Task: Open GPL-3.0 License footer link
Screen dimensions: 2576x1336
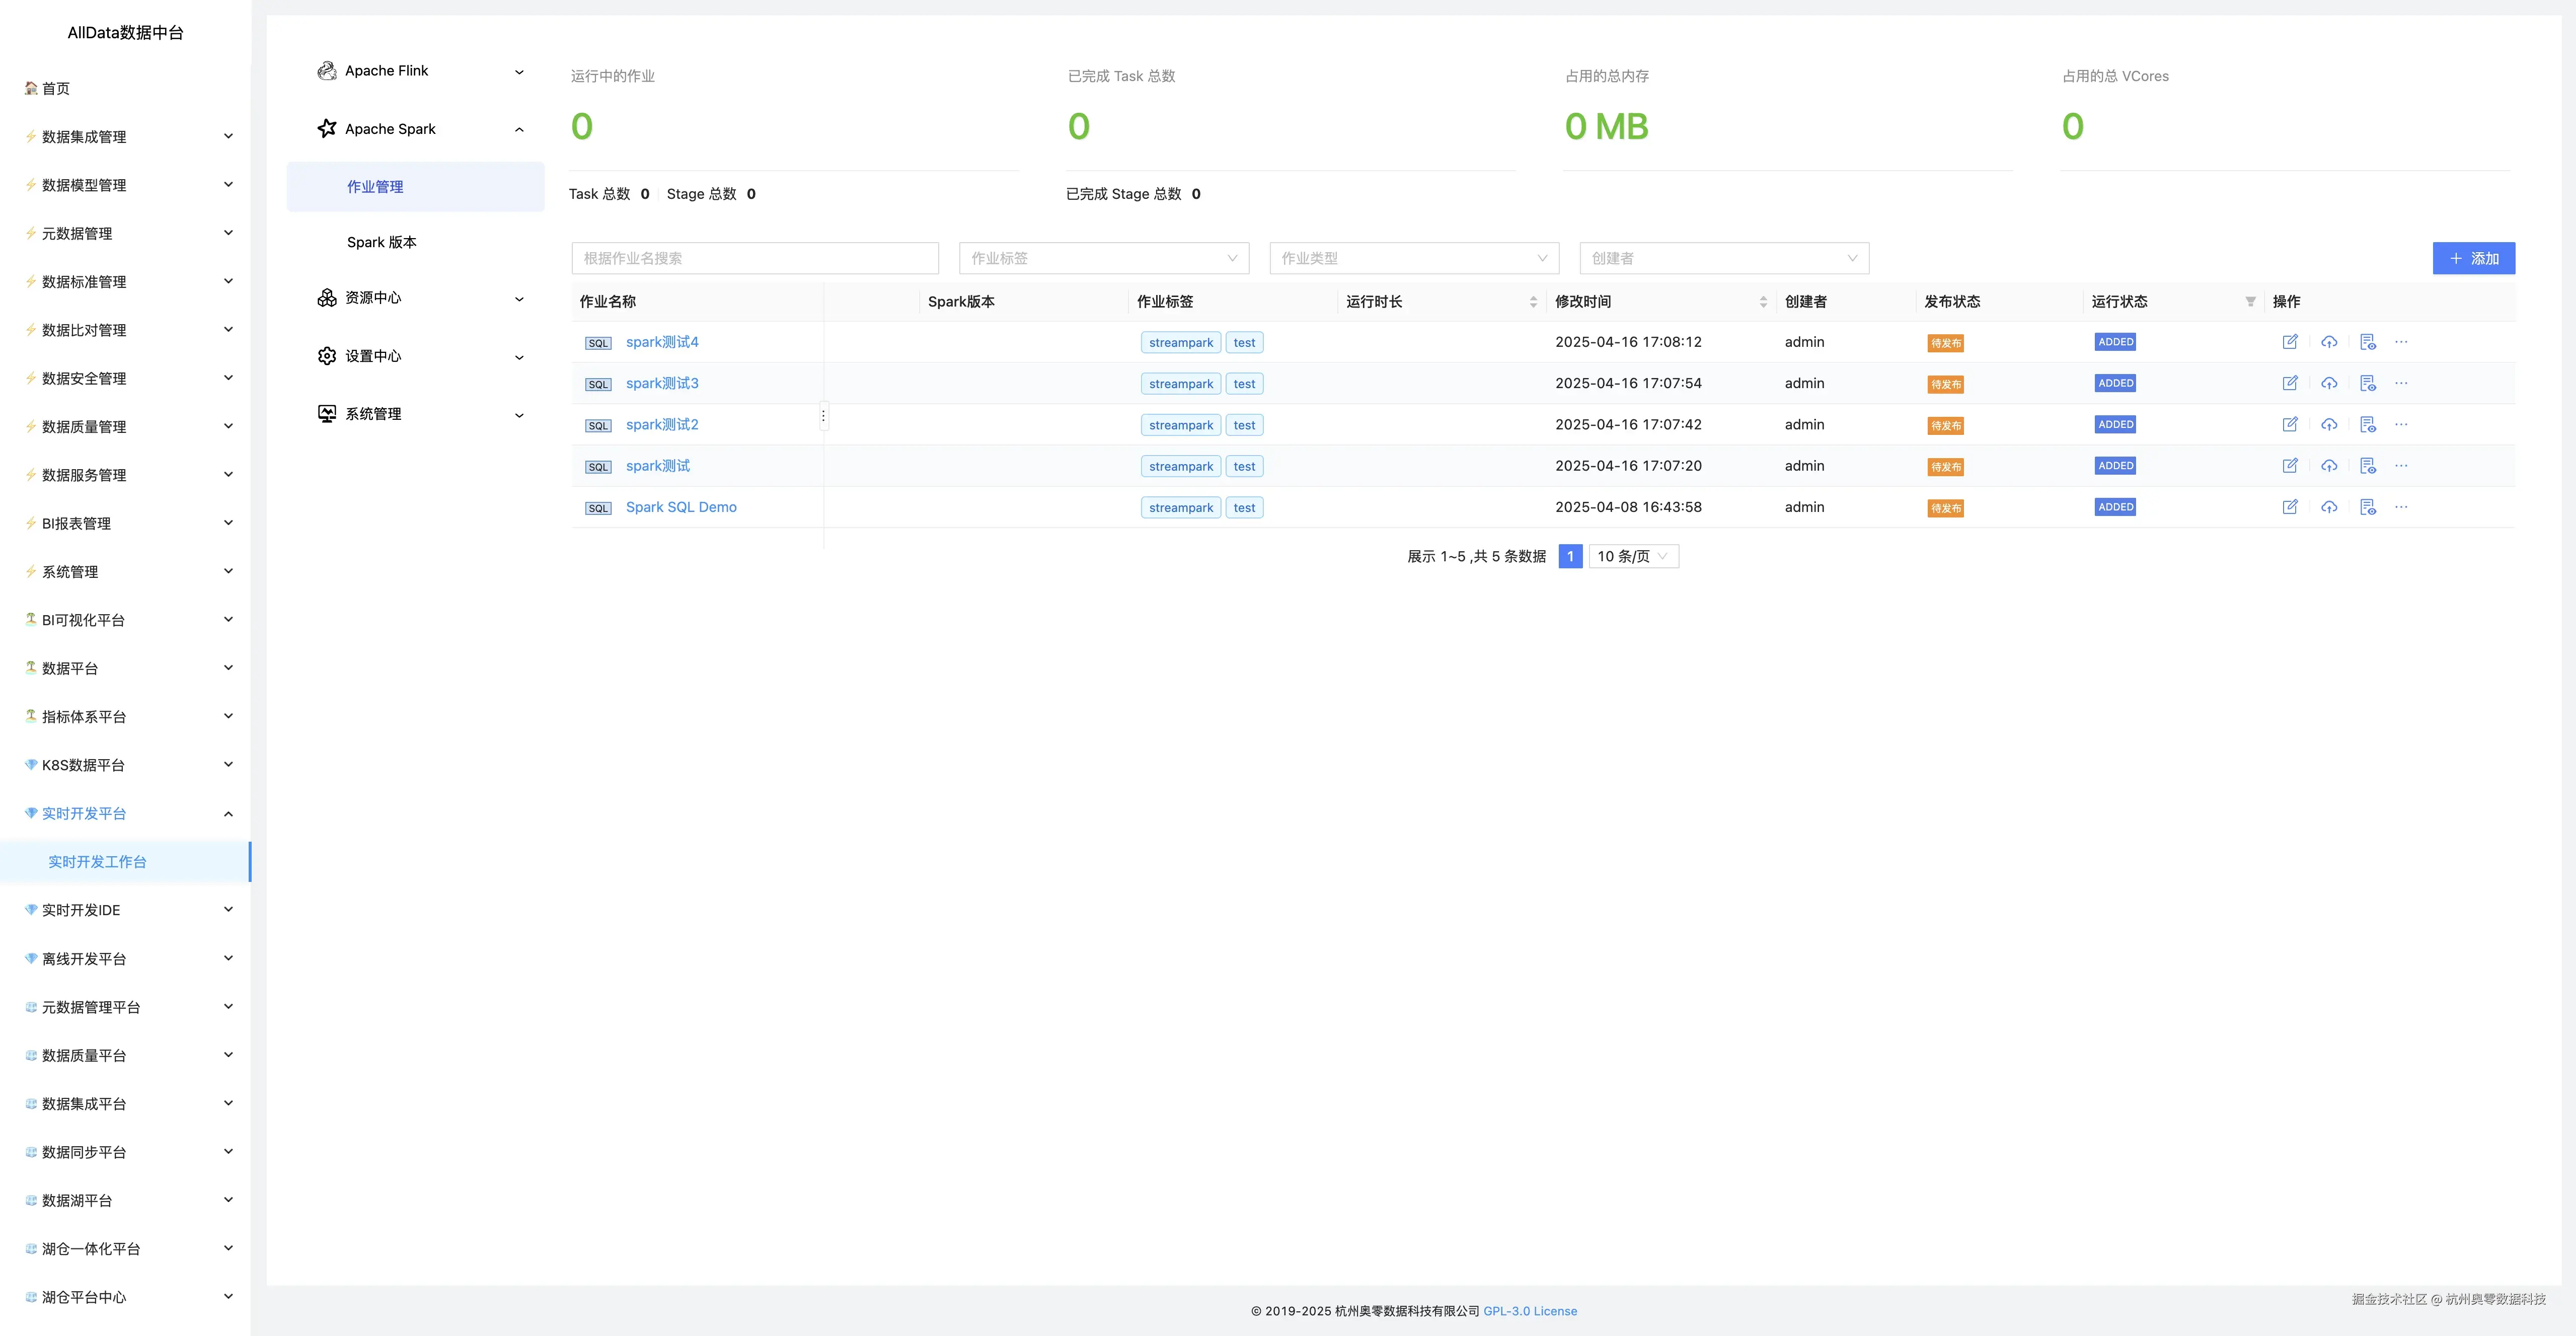Action: coord(1529,1311)
